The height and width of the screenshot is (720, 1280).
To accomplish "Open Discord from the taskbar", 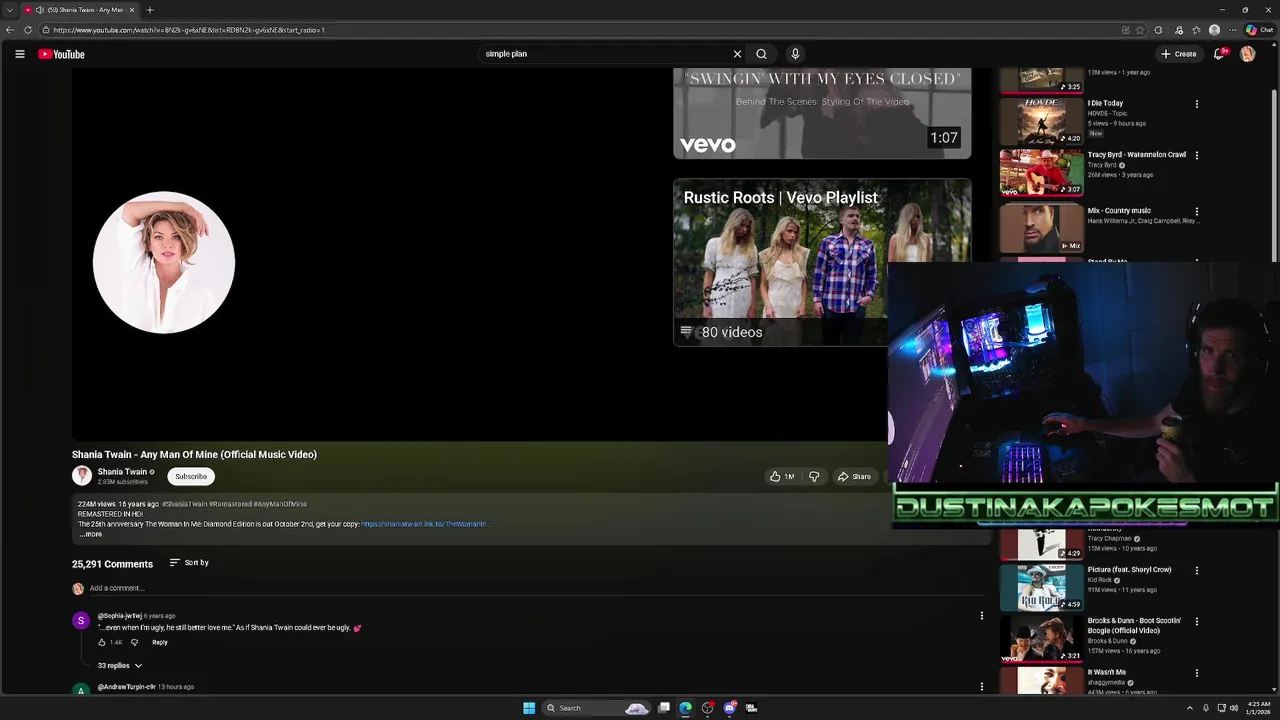I will pos(730,708).
